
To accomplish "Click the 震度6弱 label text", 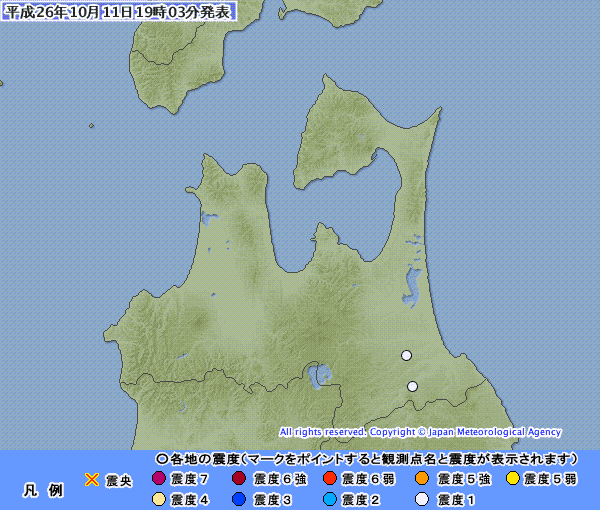I will [368, 479].
